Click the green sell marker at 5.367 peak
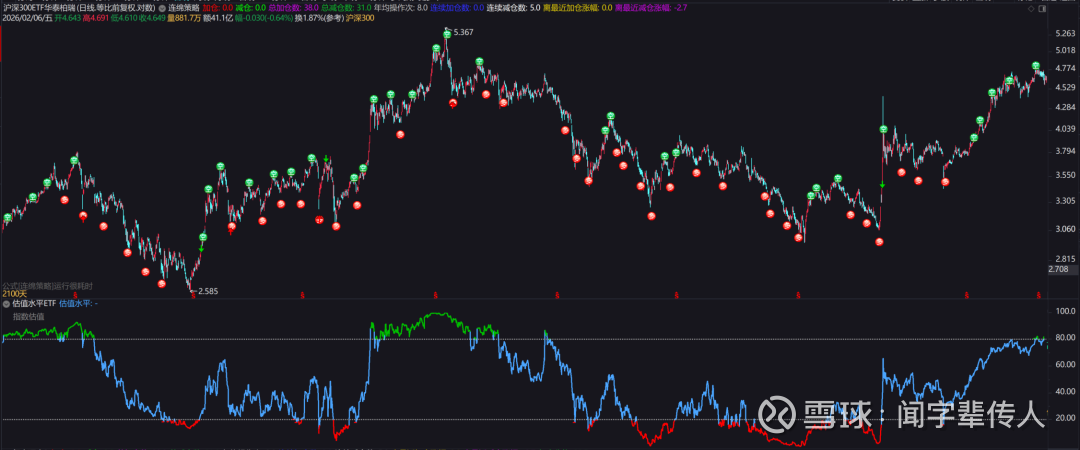1080x450 pixels. (447, 33)
